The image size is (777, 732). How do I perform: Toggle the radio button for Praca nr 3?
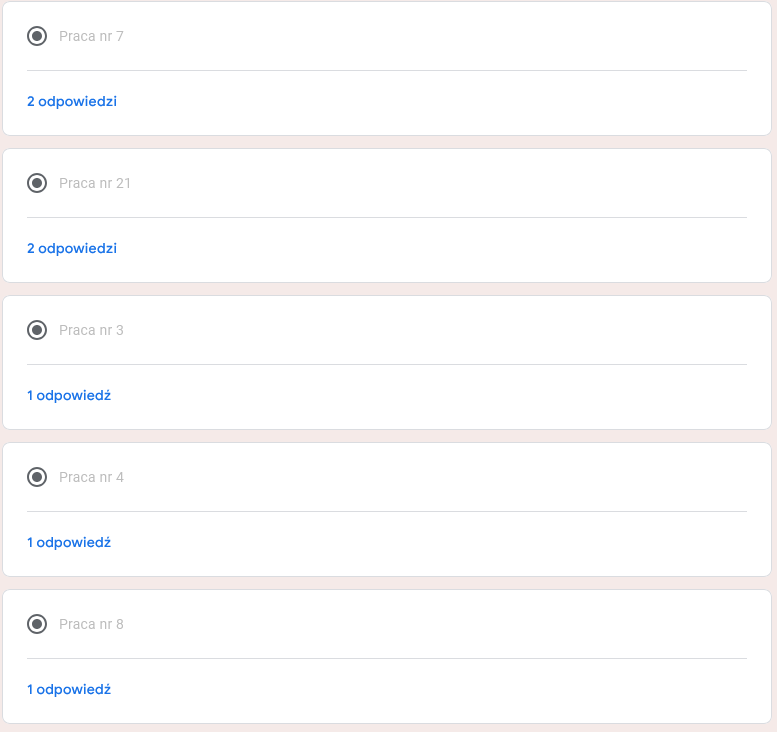tap(37, 330)
